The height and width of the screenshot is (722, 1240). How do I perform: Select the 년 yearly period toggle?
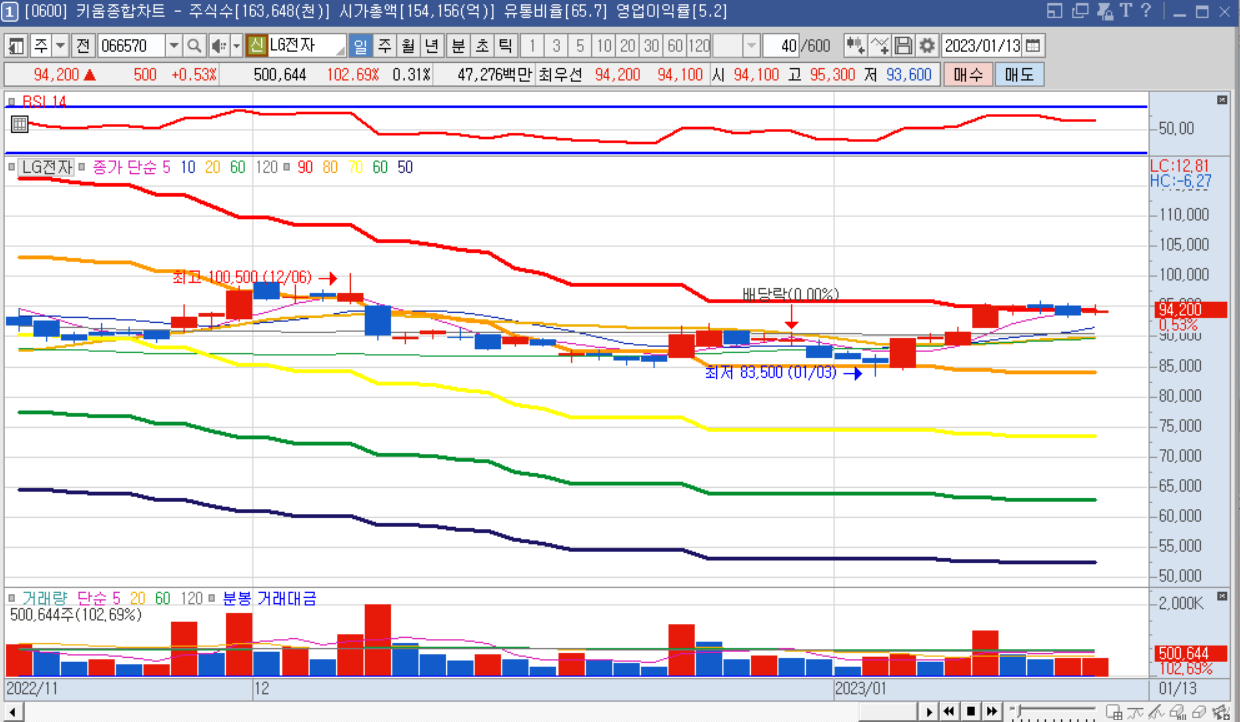point(431,46)
